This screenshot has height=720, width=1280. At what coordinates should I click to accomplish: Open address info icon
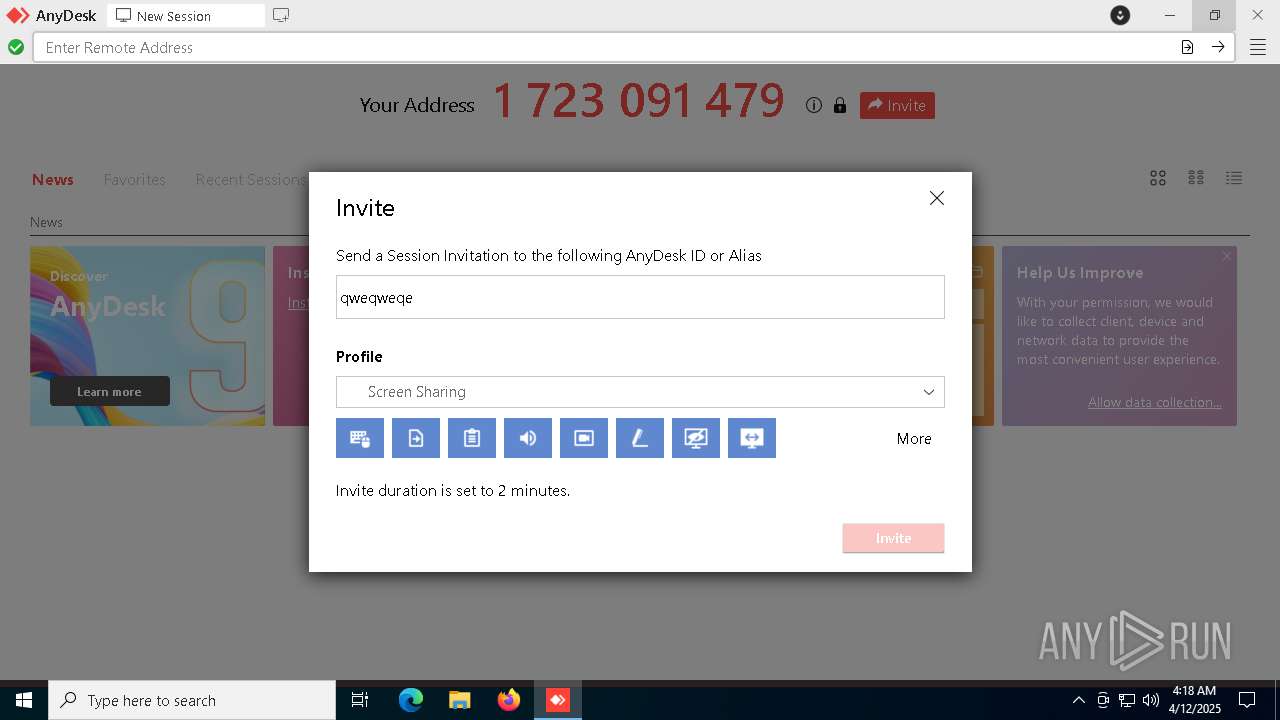814,105
